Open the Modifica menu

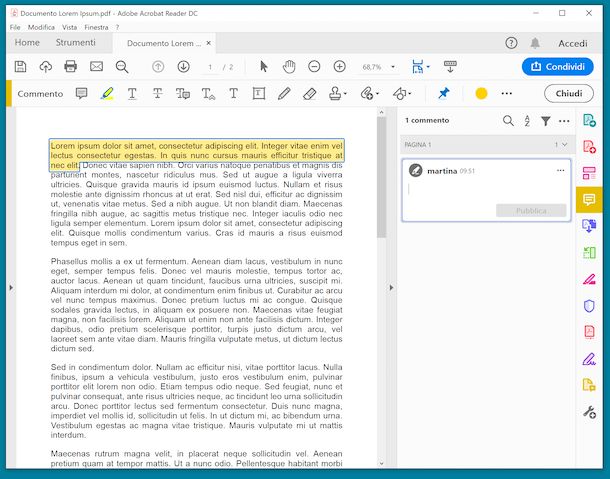tap(41, 27)
